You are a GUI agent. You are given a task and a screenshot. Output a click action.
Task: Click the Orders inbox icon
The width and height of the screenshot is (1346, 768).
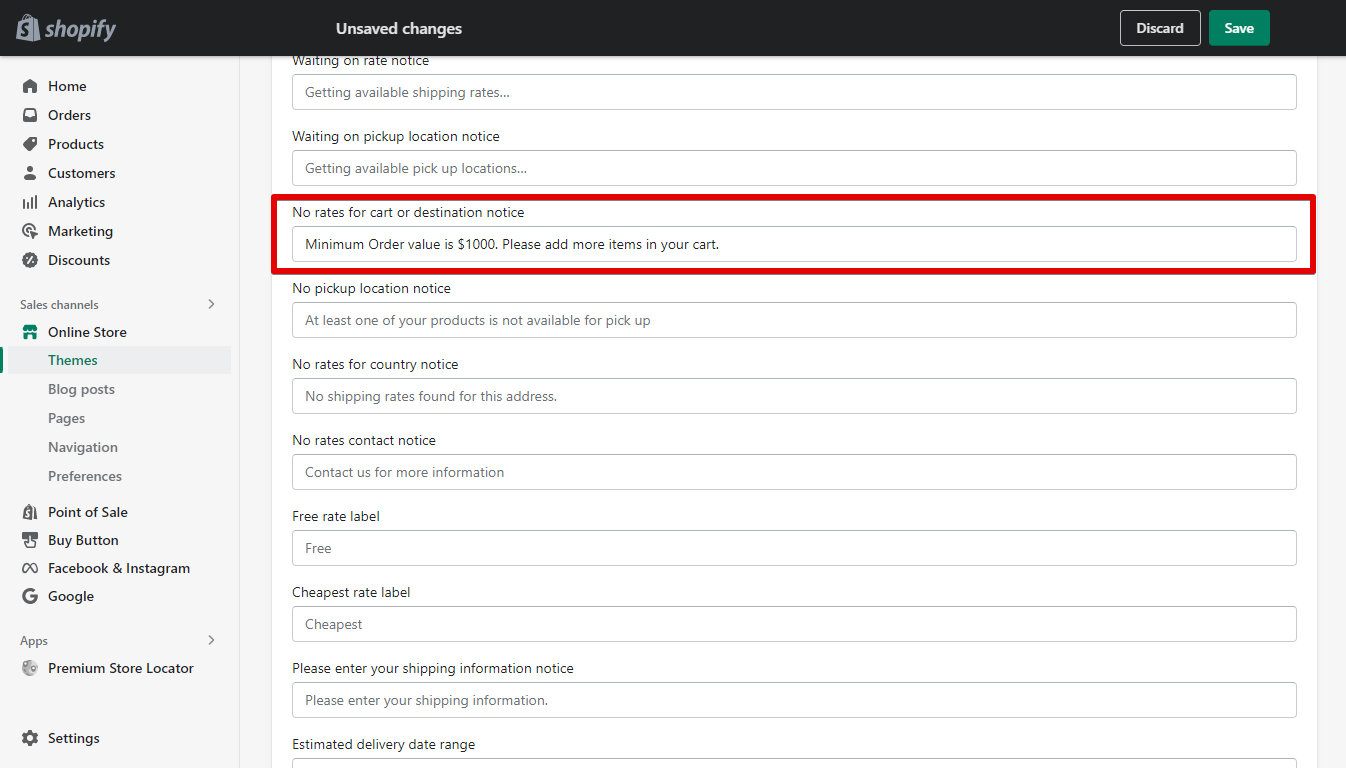pyautogui.click(x=30, y=115)
